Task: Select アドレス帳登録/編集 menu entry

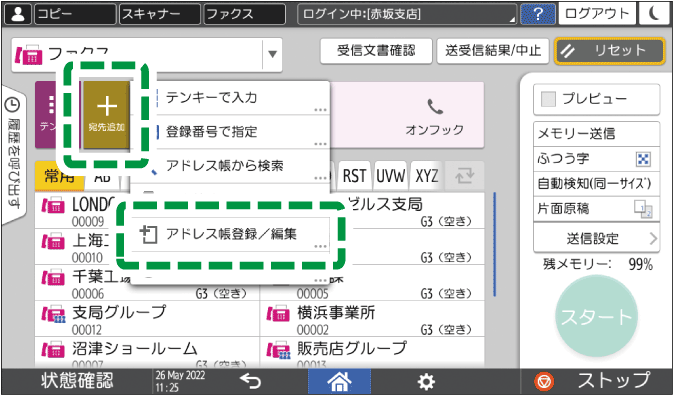Action: (230, 234)
